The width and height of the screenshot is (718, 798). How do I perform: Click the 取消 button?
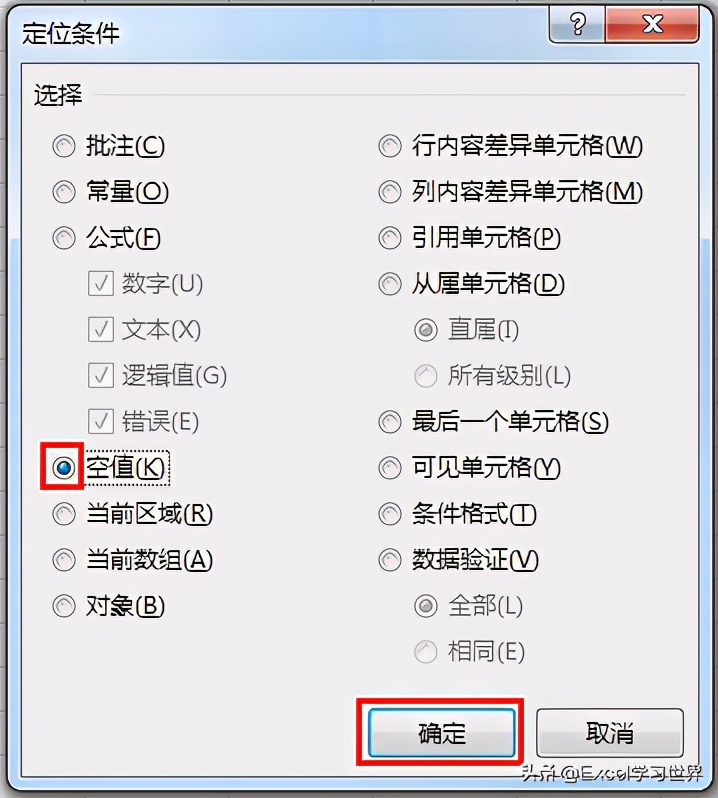[610, 733]
